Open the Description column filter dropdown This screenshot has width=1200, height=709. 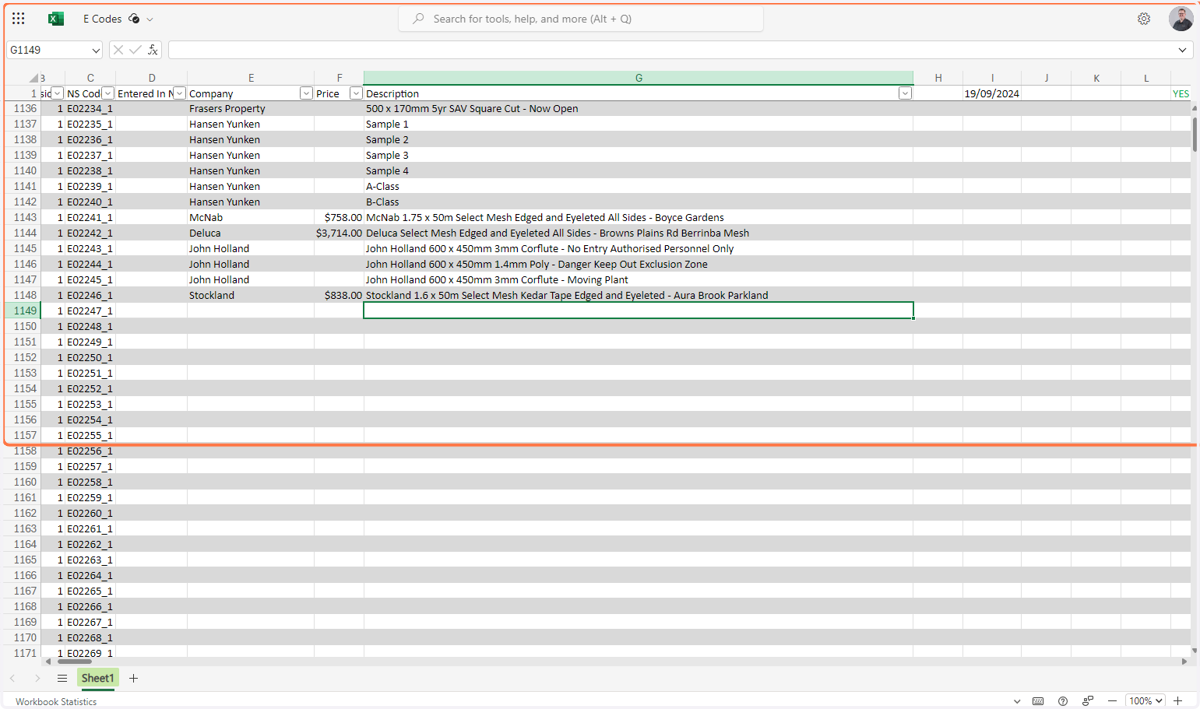coord(905,93)
